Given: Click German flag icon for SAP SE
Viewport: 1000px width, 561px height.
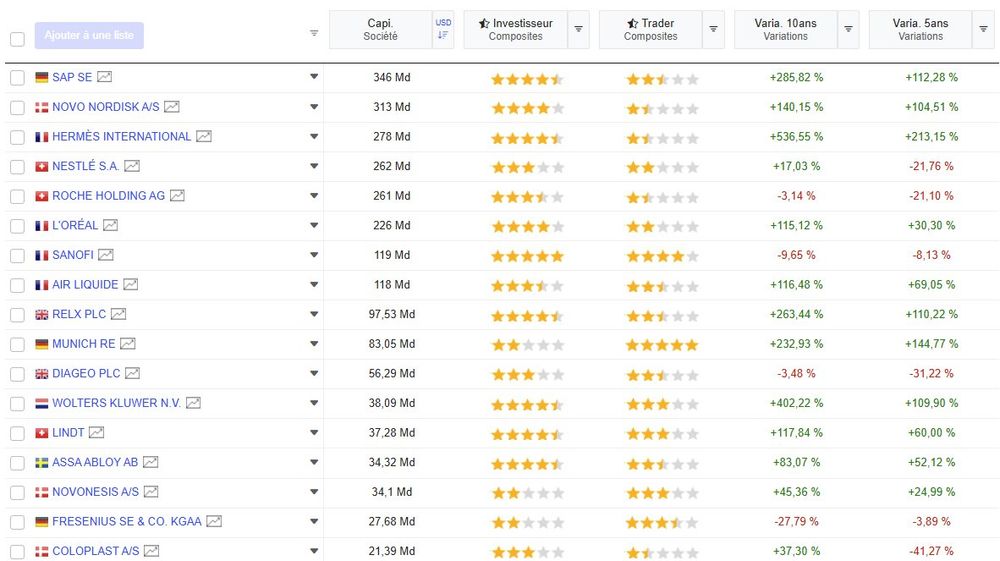Looking at the screenshot, I should click(41, 78).
